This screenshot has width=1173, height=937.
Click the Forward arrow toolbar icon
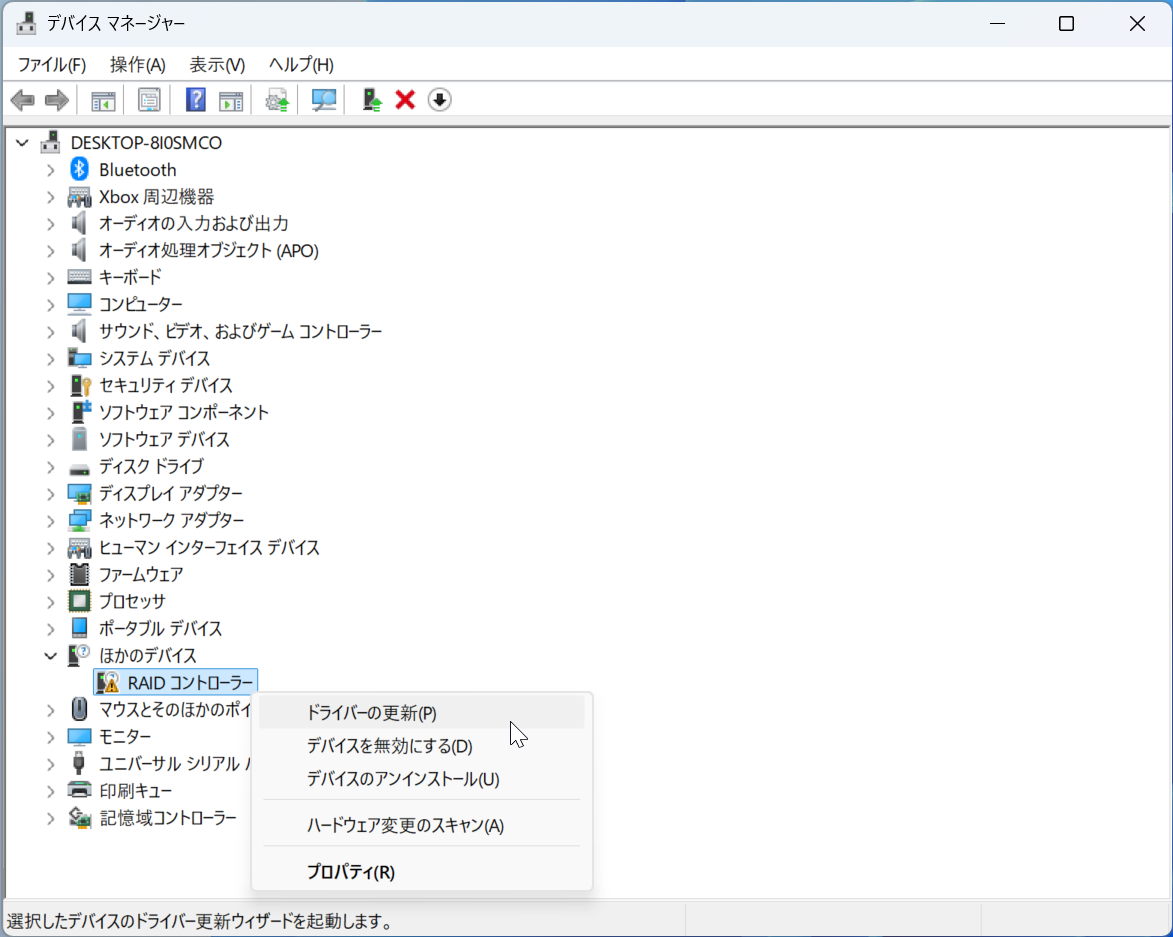tap(58, 99)
